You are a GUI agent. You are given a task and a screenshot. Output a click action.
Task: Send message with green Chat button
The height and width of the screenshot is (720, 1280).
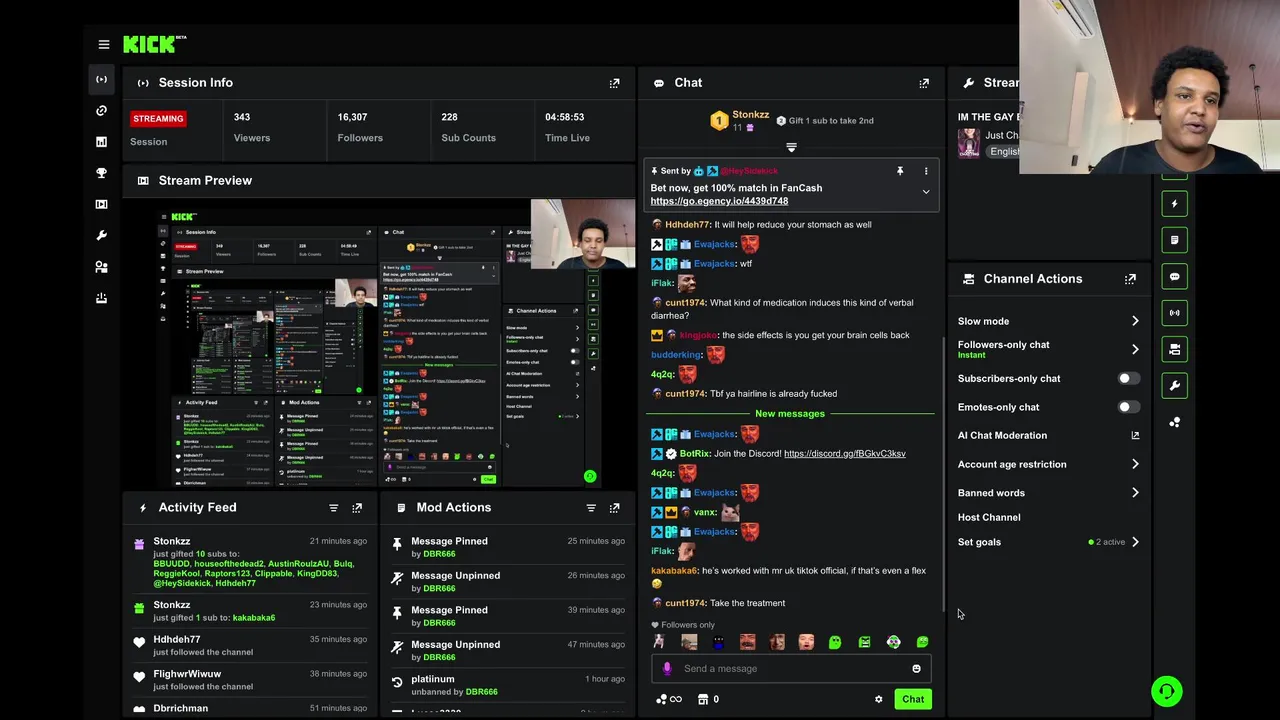(x=913, y=700)
